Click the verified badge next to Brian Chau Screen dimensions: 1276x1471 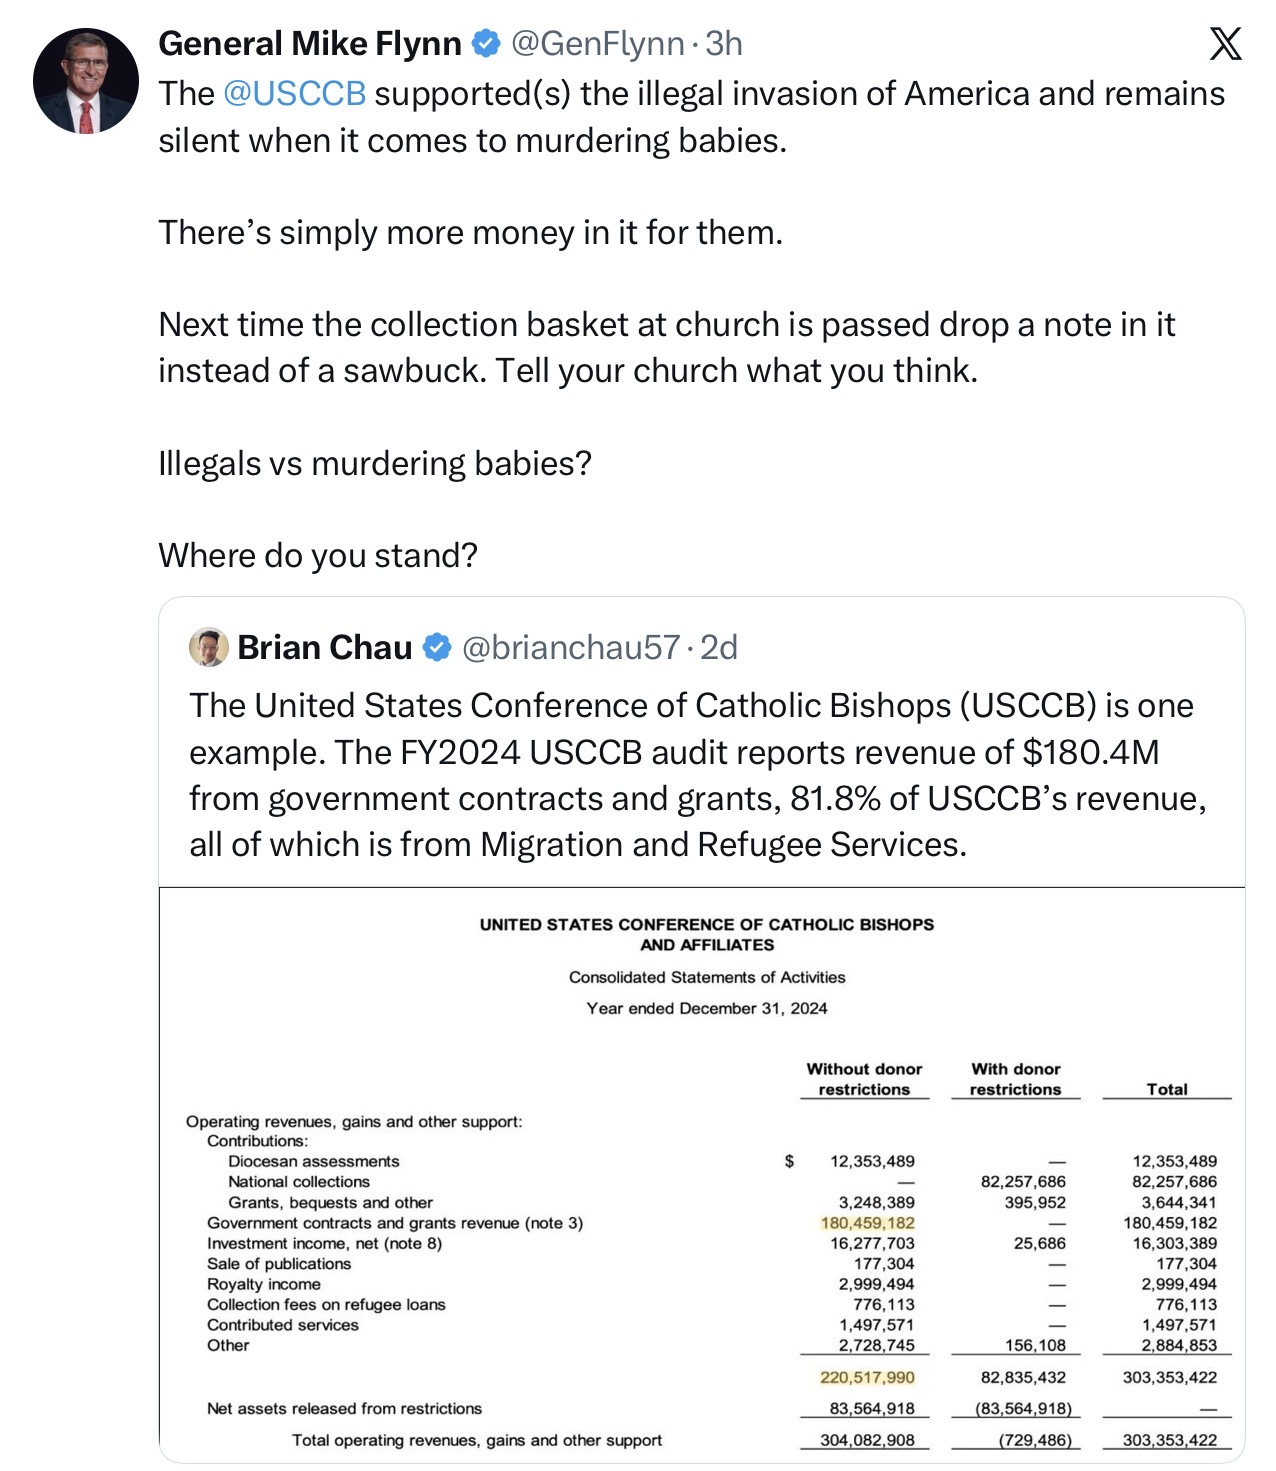tap(437, 647)
